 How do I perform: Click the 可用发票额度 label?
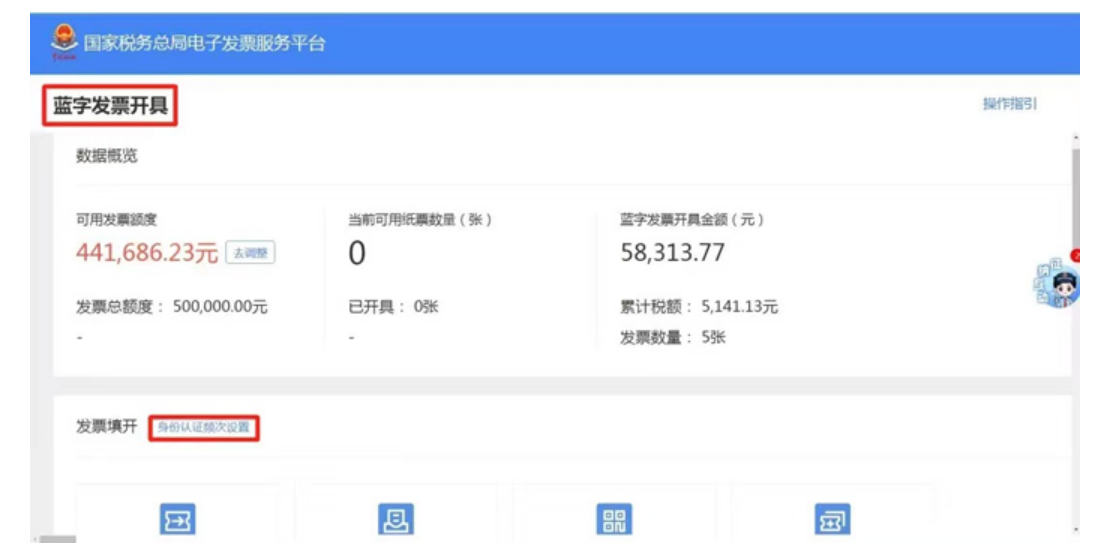[x=117, y=220]
